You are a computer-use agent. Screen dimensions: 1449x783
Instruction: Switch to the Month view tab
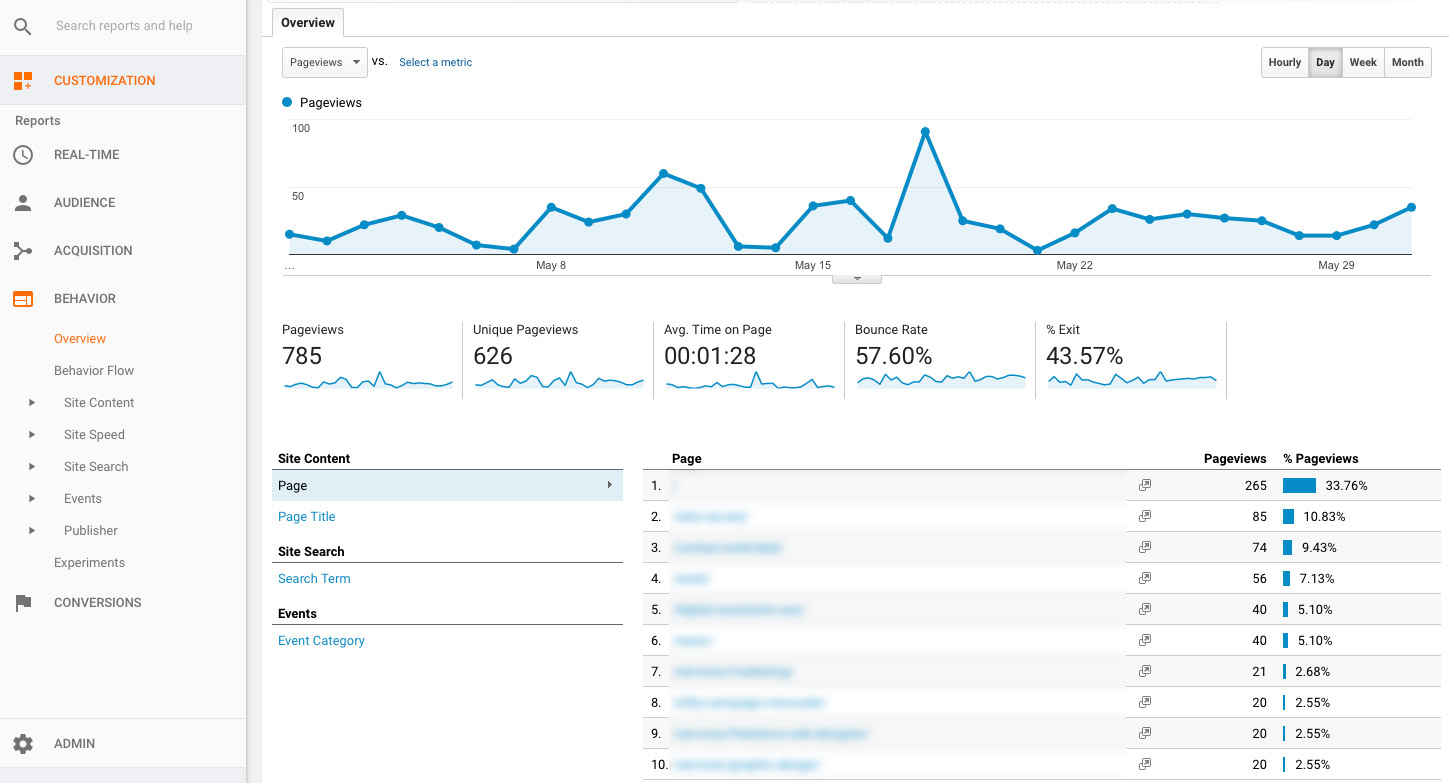click(1407, 62)
